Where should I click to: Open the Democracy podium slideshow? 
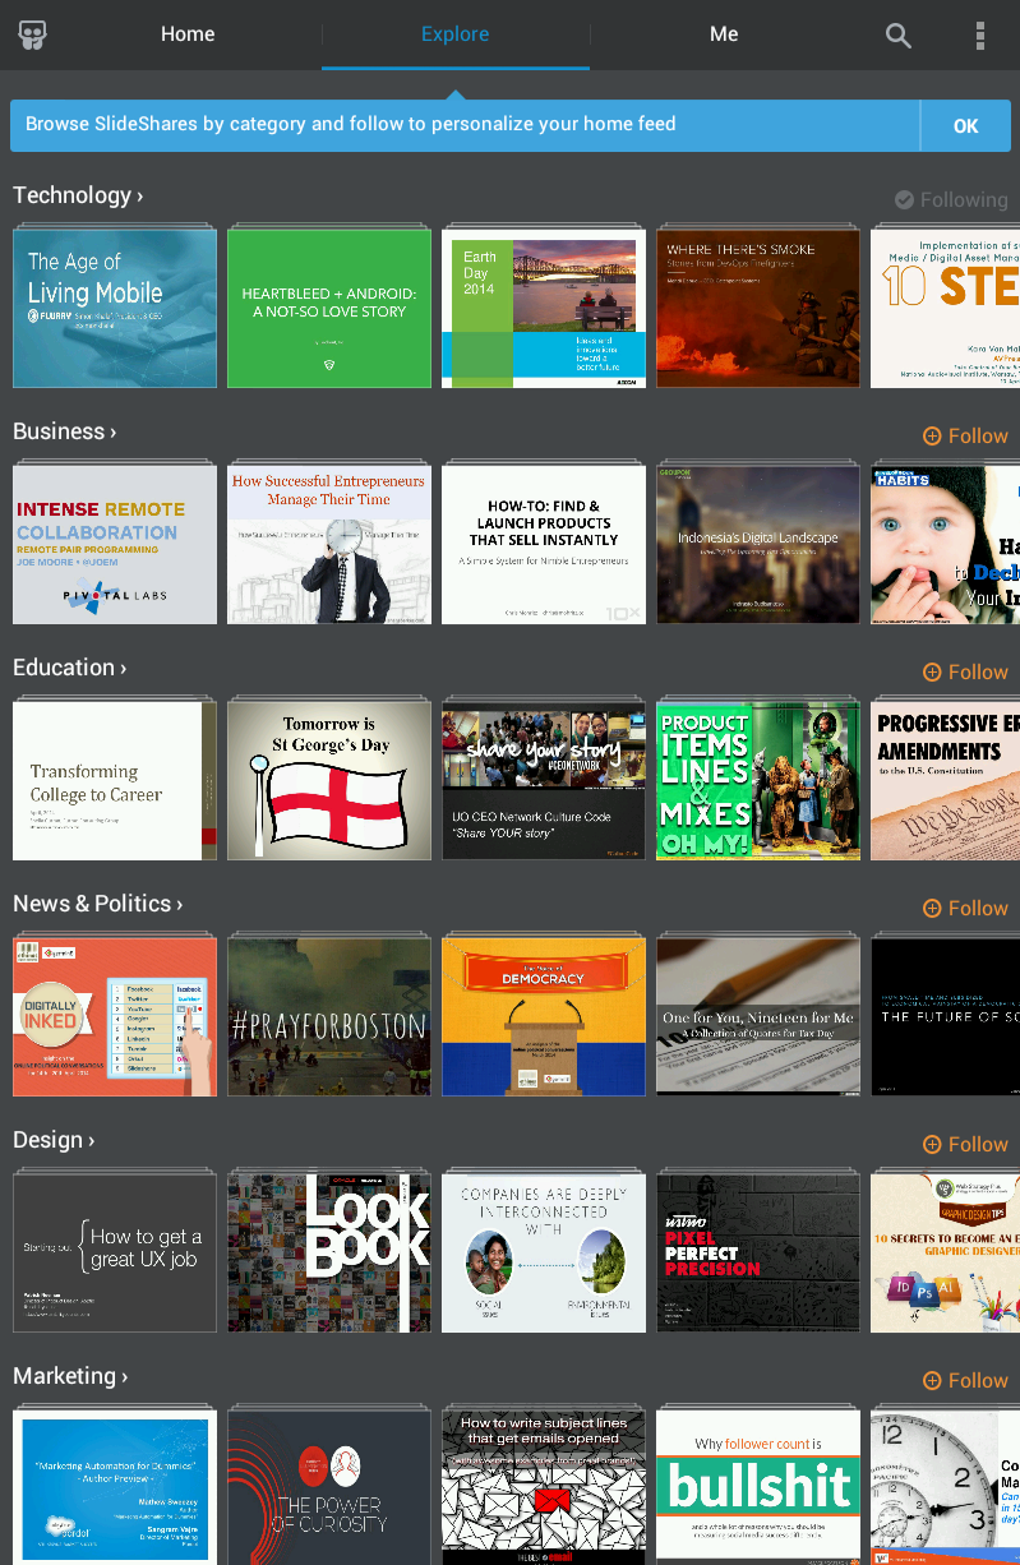point(544,1016)
